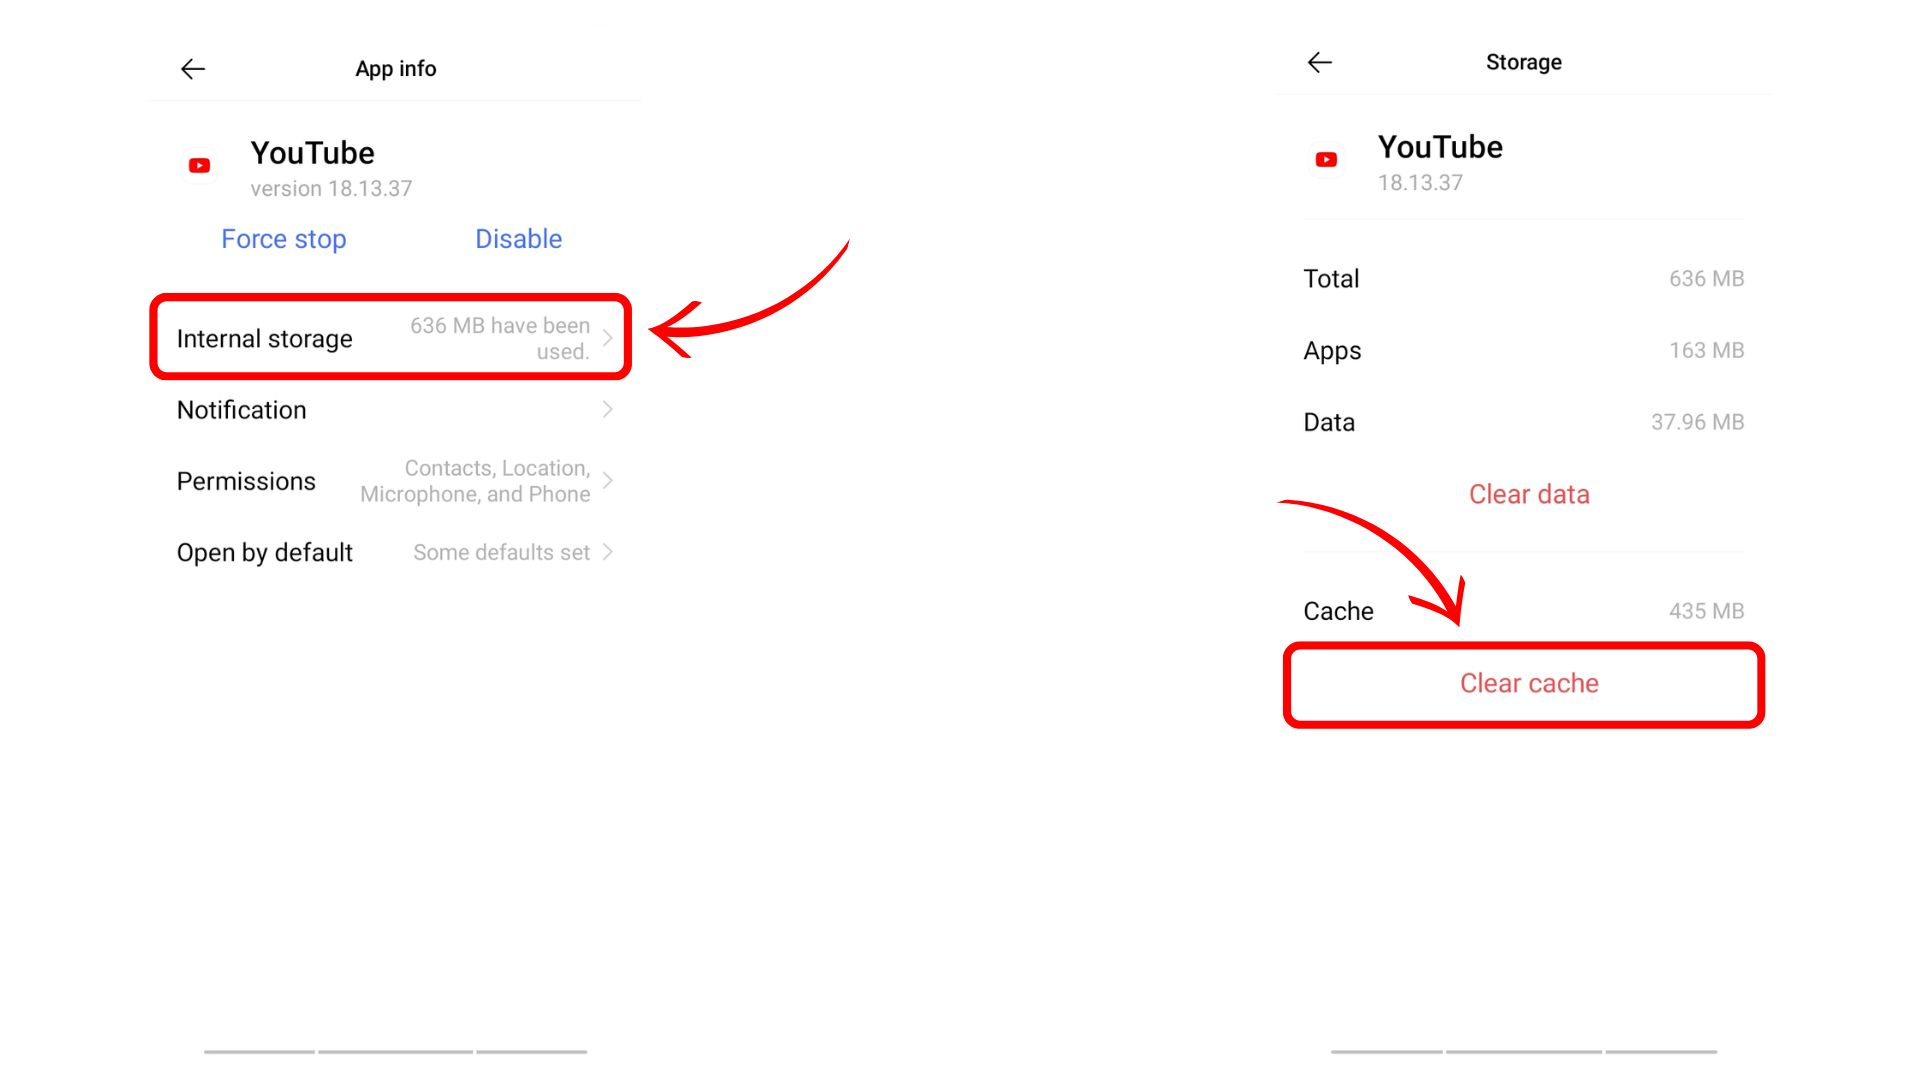This screenshot has height=1080, width=1920.
Task: Go back from the Storage screen
Action: [x=1320, y=62]
